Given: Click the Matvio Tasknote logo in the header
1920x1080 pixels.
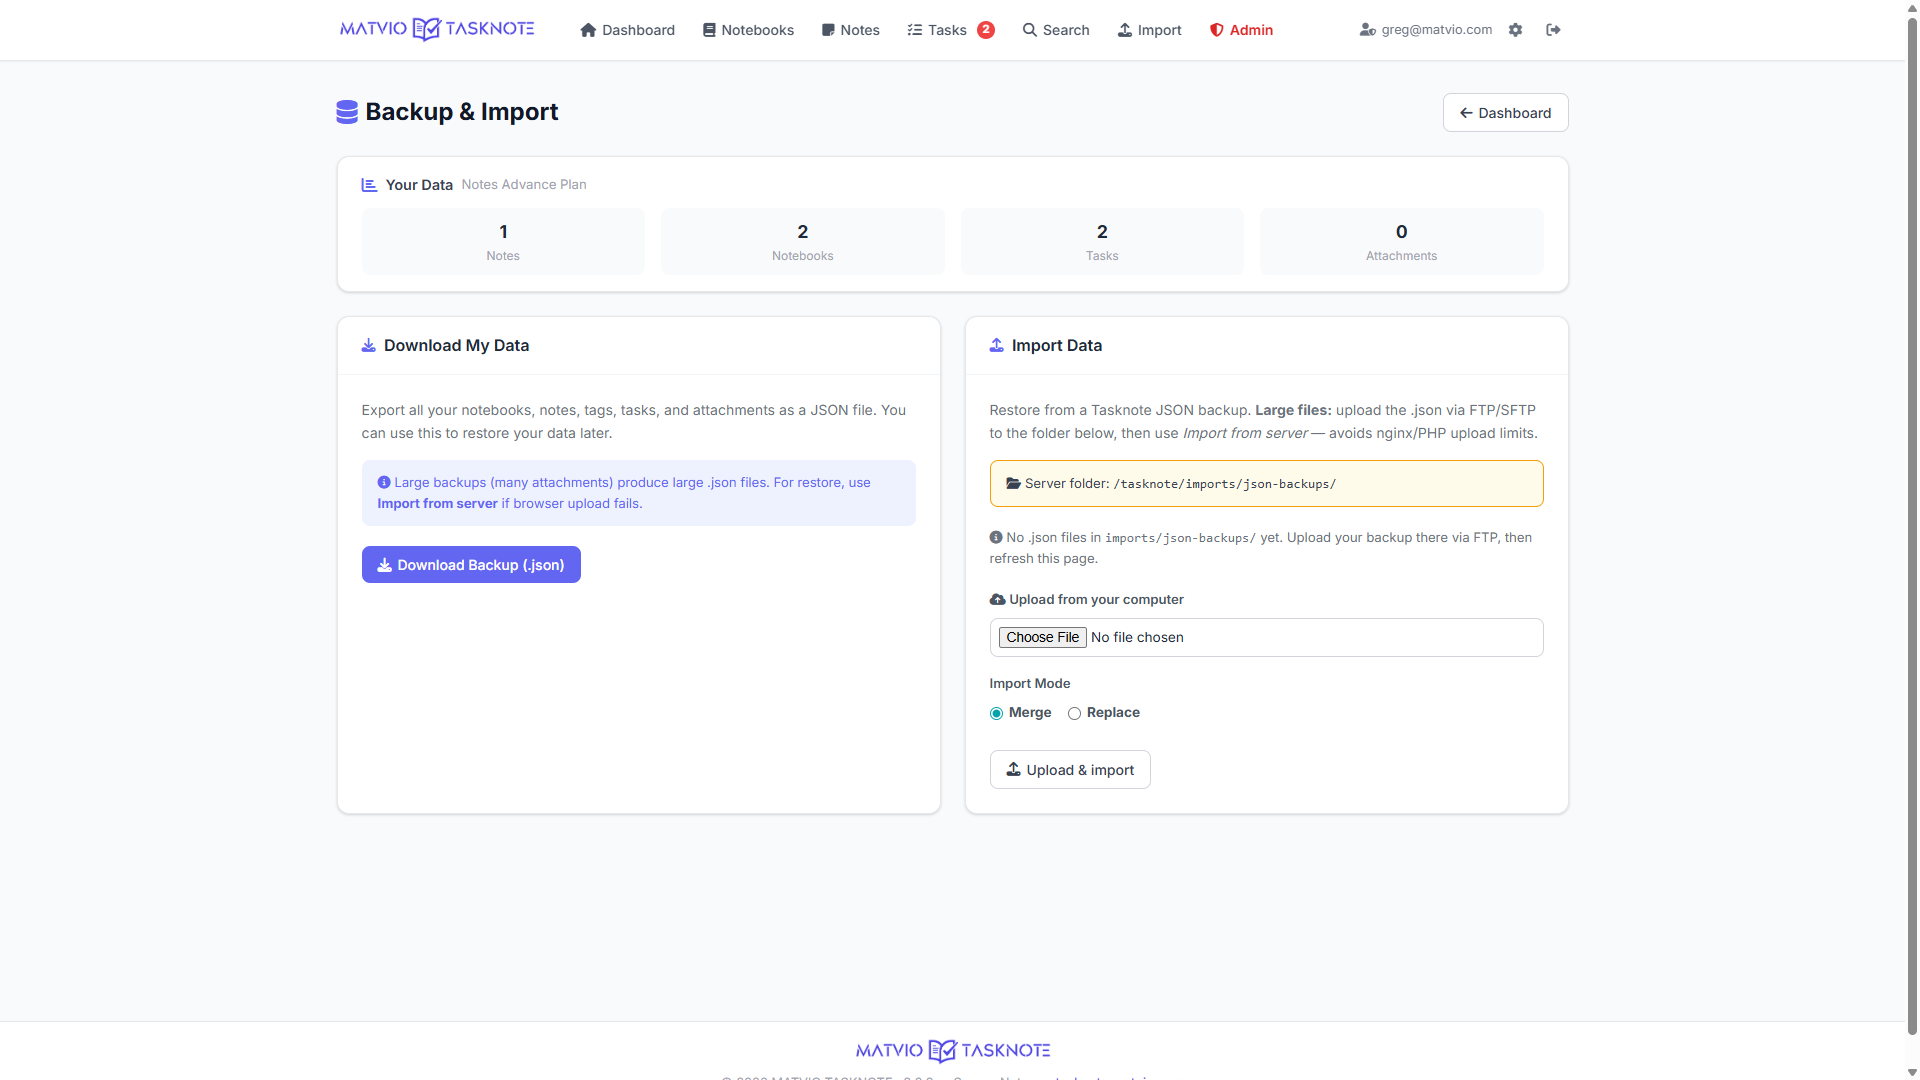Looking at the screenshot, I should [x=437, y=29].
